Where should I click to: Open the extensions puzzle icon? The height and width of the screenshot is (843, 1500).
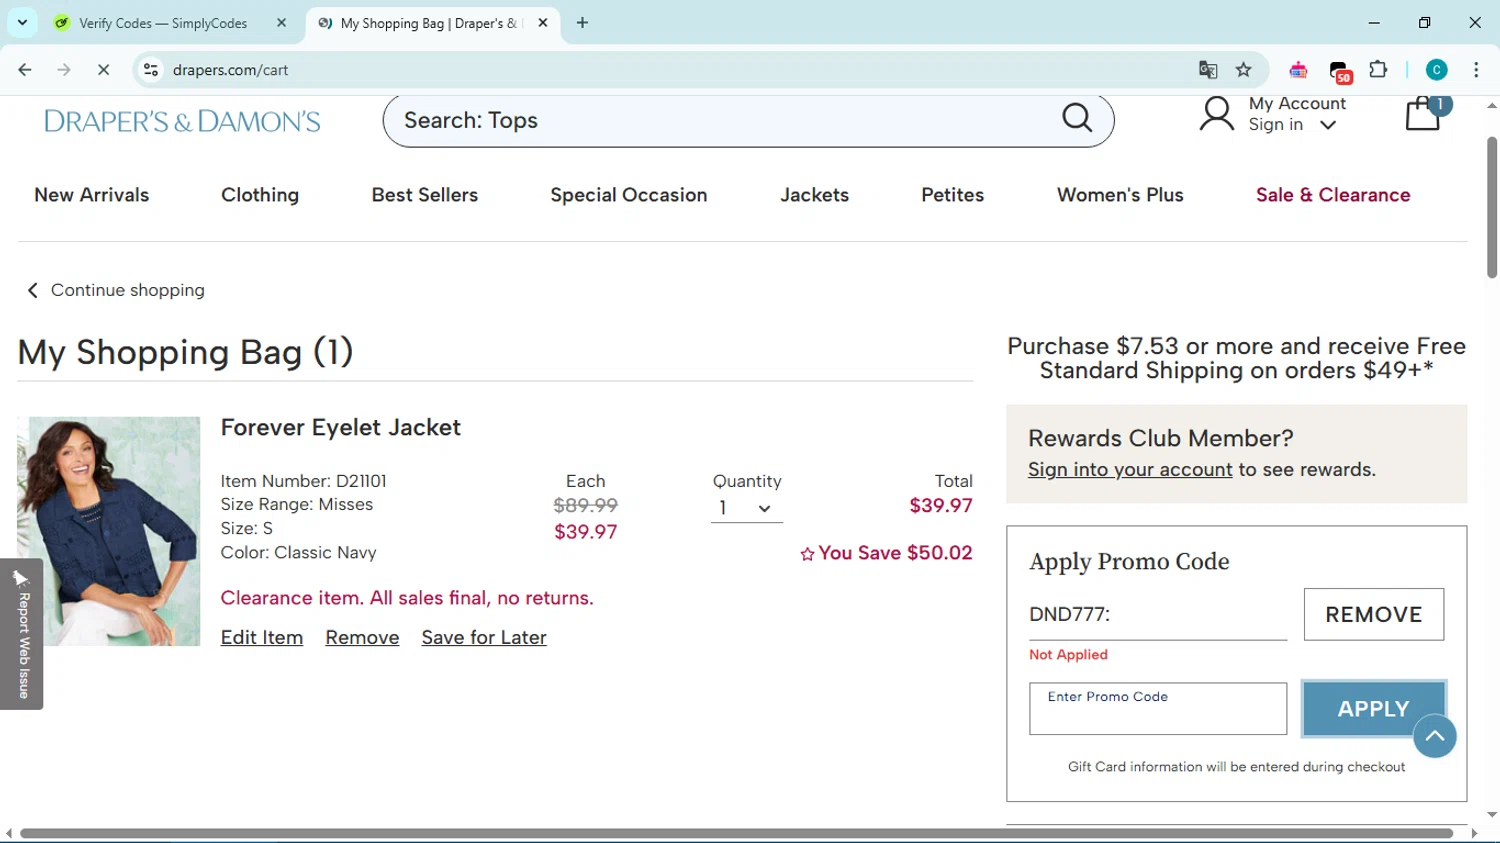1379,70
